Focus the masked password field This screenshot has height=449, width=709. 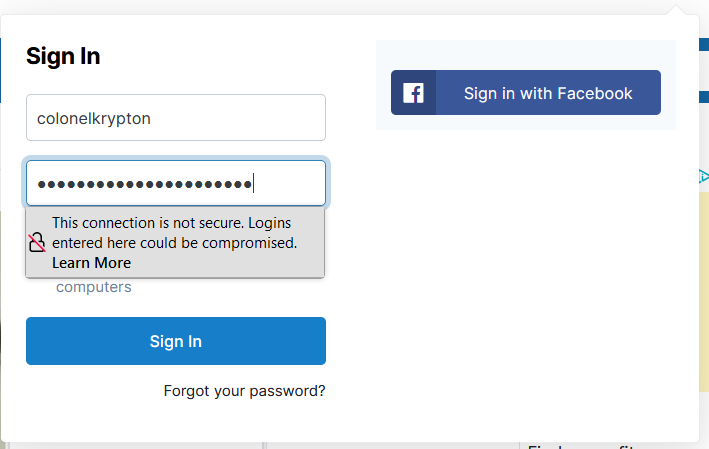click(x=176, y=183)
